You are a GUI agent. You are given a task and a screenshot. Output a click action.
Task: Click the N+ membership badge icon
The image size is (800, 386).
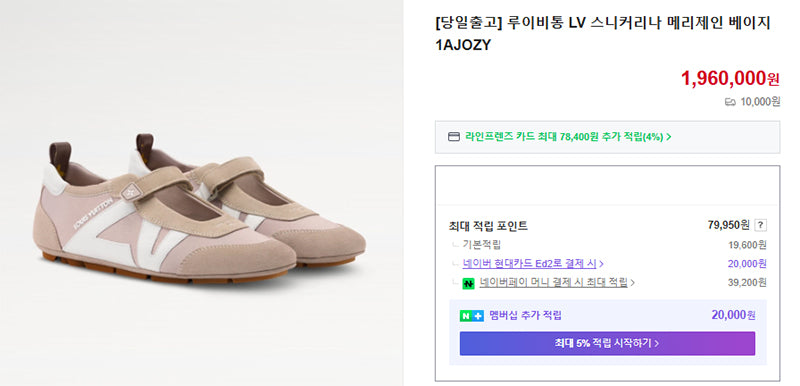coord(471,316)
